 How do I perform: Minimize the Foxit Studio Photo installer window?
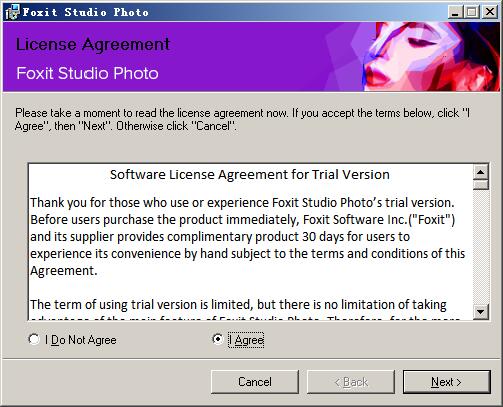pyautogui.click(x=455, y=12)
